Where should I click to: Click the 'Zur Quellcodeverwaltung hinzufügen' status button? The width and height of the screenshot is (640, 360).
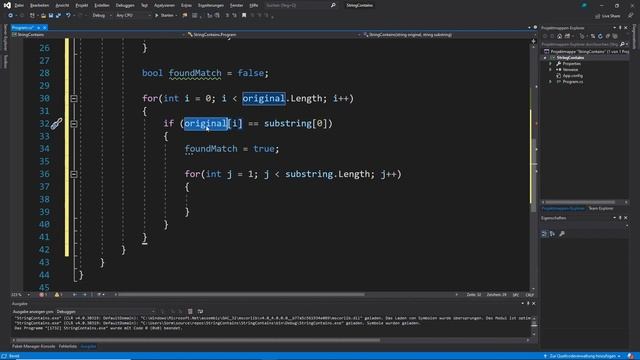(x=582, y=356)
